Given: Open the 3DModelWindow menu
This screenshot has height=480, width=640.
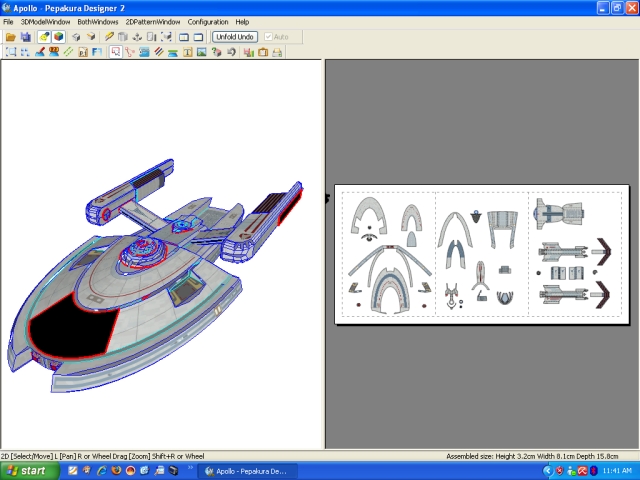Looking at the screenshot, I should (45, 22).
